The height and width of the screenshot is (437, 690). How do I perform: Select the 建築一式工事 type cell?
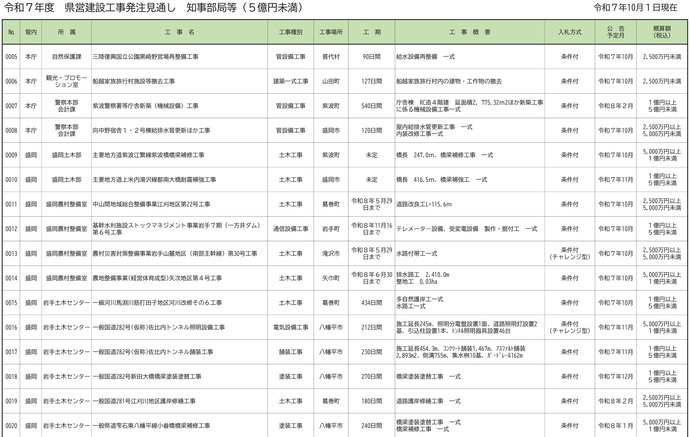click(x=291, y=81)
